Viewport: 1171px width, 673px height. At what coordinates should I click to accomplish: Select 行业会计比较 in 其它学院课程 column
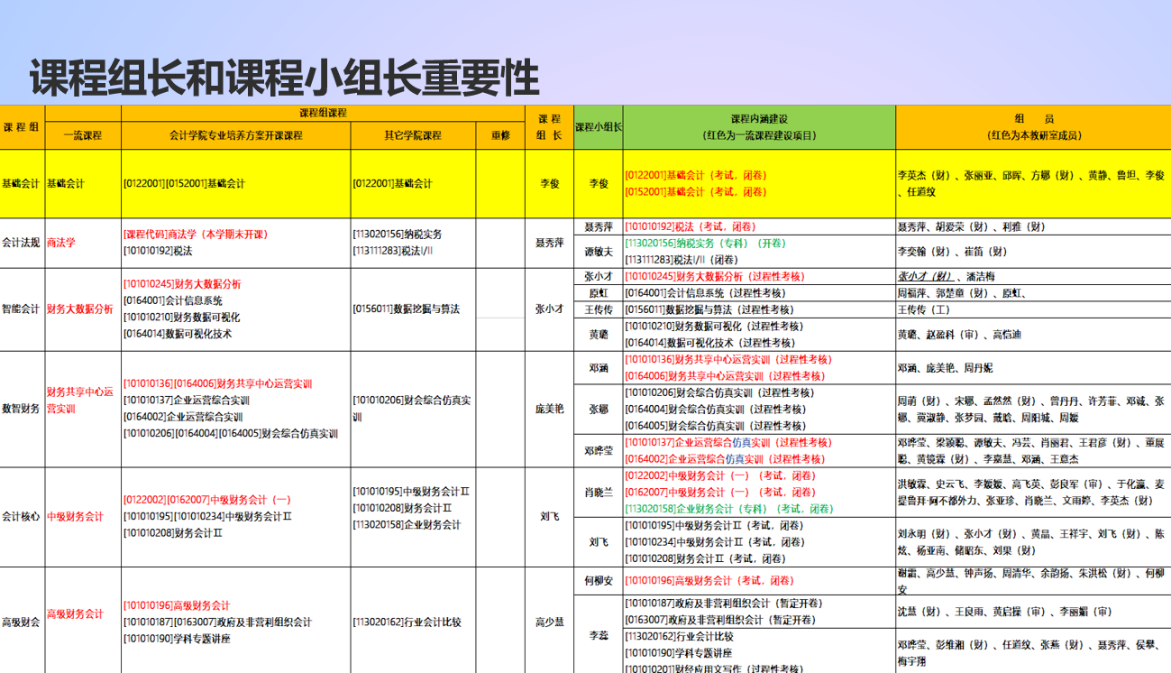407,622
